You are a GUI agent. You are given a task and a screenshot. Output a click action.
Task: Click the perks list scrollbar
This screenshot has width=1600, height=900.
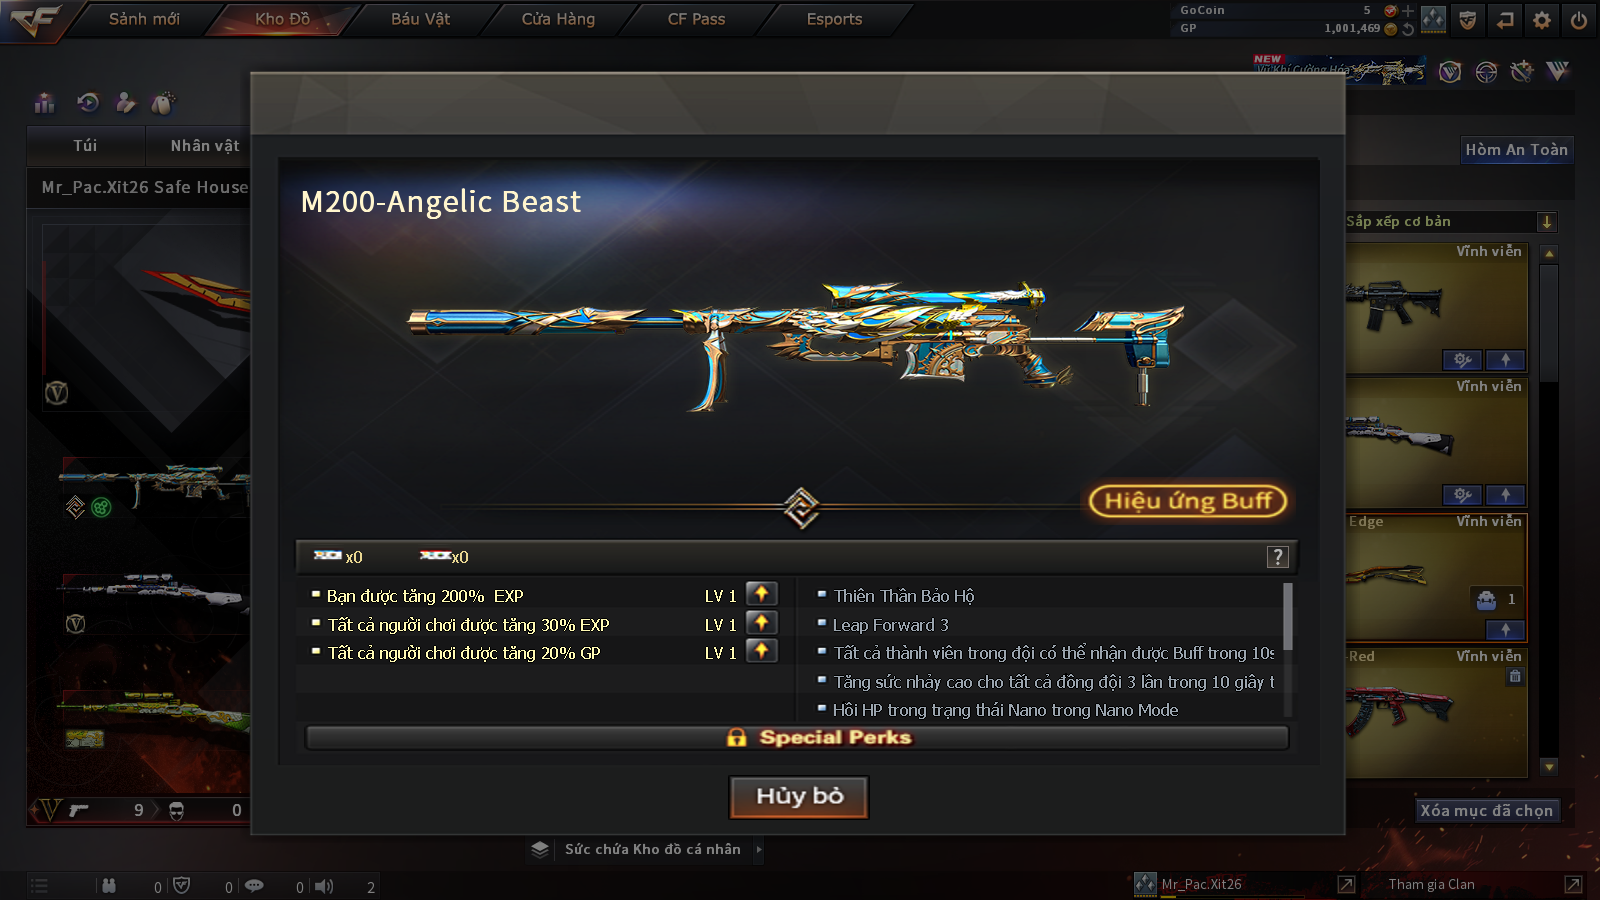coord(1288,616)
